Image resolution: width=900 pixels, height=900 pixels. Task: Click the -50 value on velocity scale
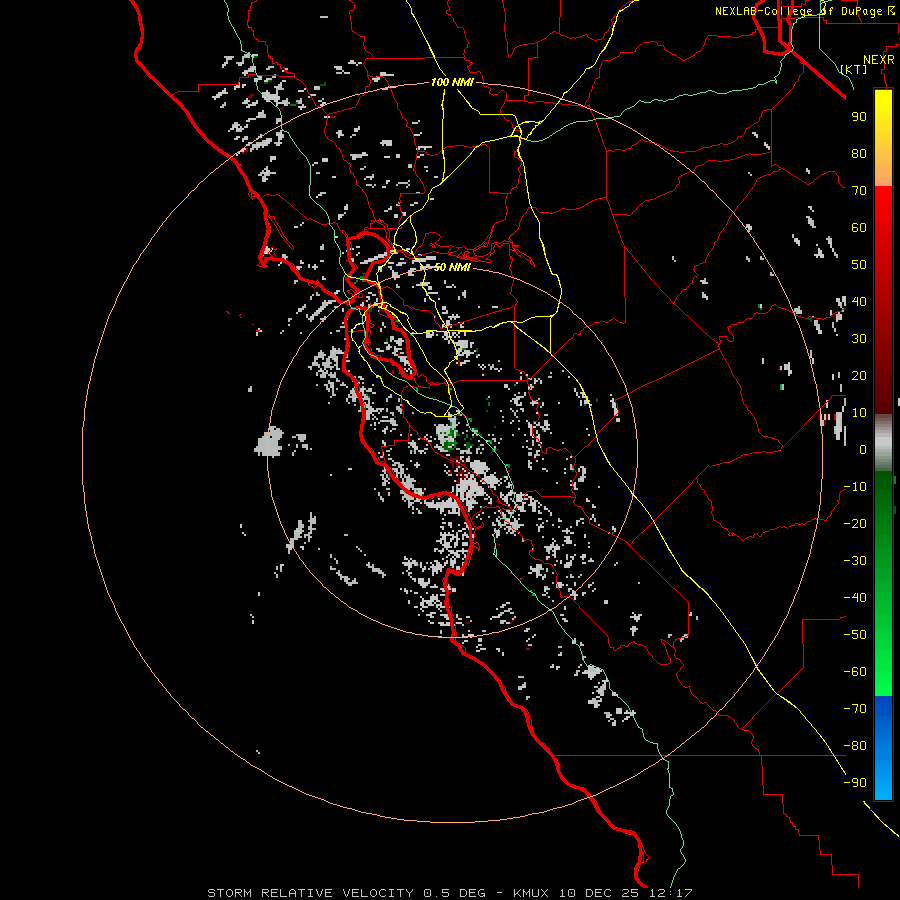pyautogui.click(x=855, y=635)
